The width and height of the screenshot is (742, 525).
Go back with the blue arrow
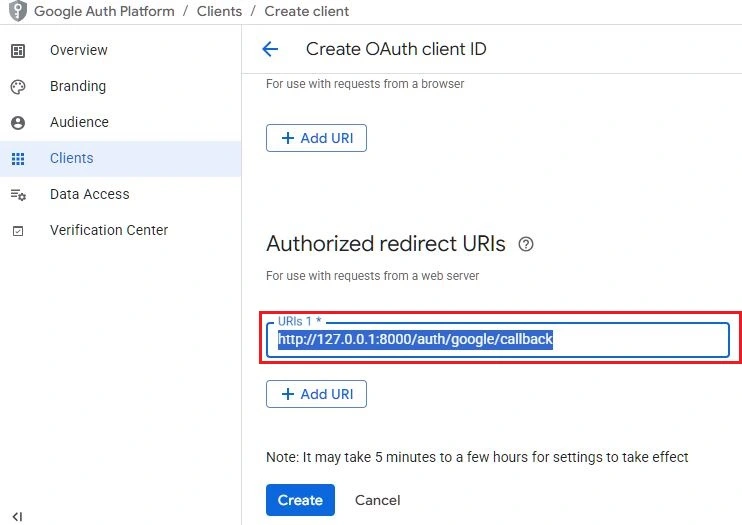[x=270, y=49]
